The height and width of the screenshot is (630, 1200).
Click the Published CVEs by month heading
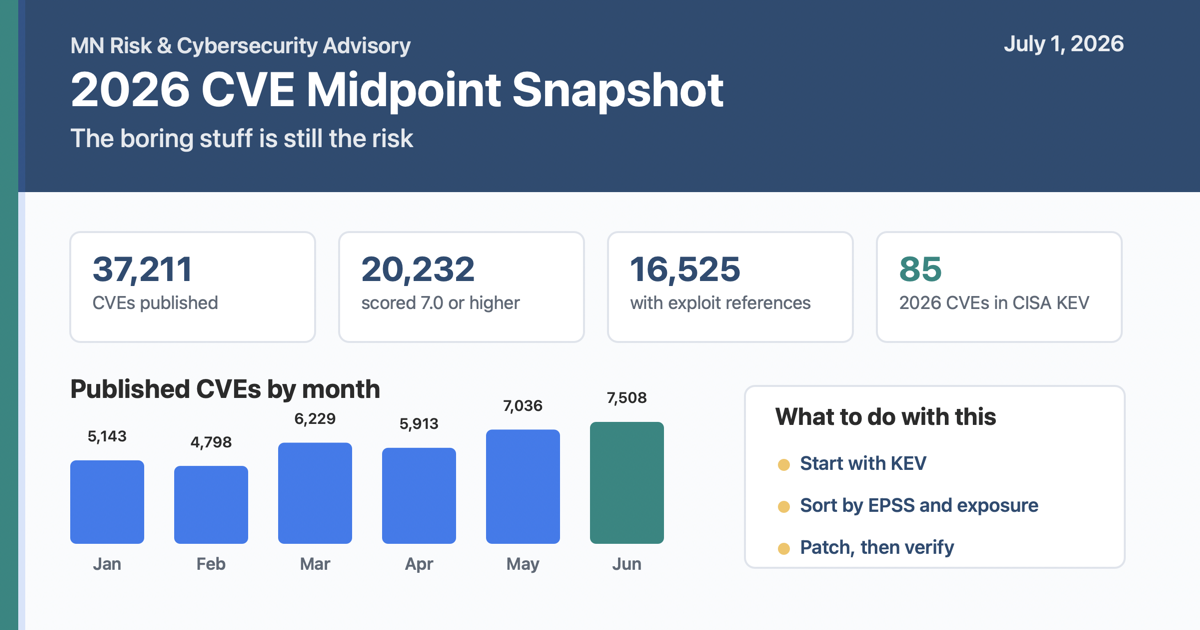(x=225, y=389)
